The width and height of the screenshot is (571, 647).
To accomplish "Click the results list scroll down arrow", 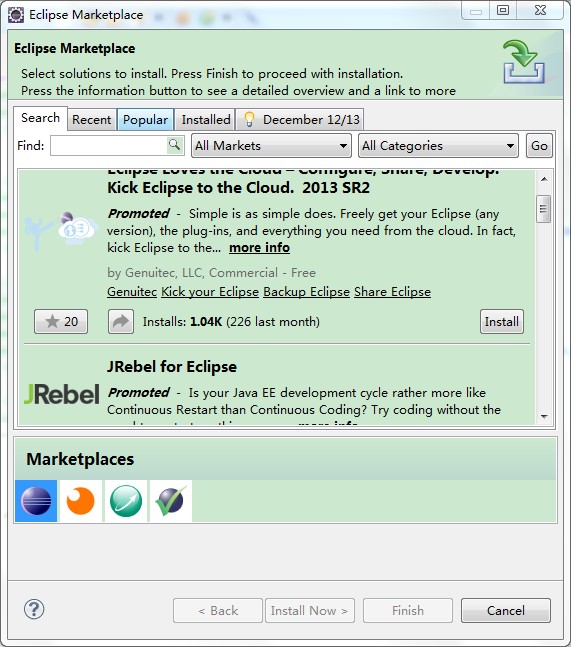I will click(544, 416).
